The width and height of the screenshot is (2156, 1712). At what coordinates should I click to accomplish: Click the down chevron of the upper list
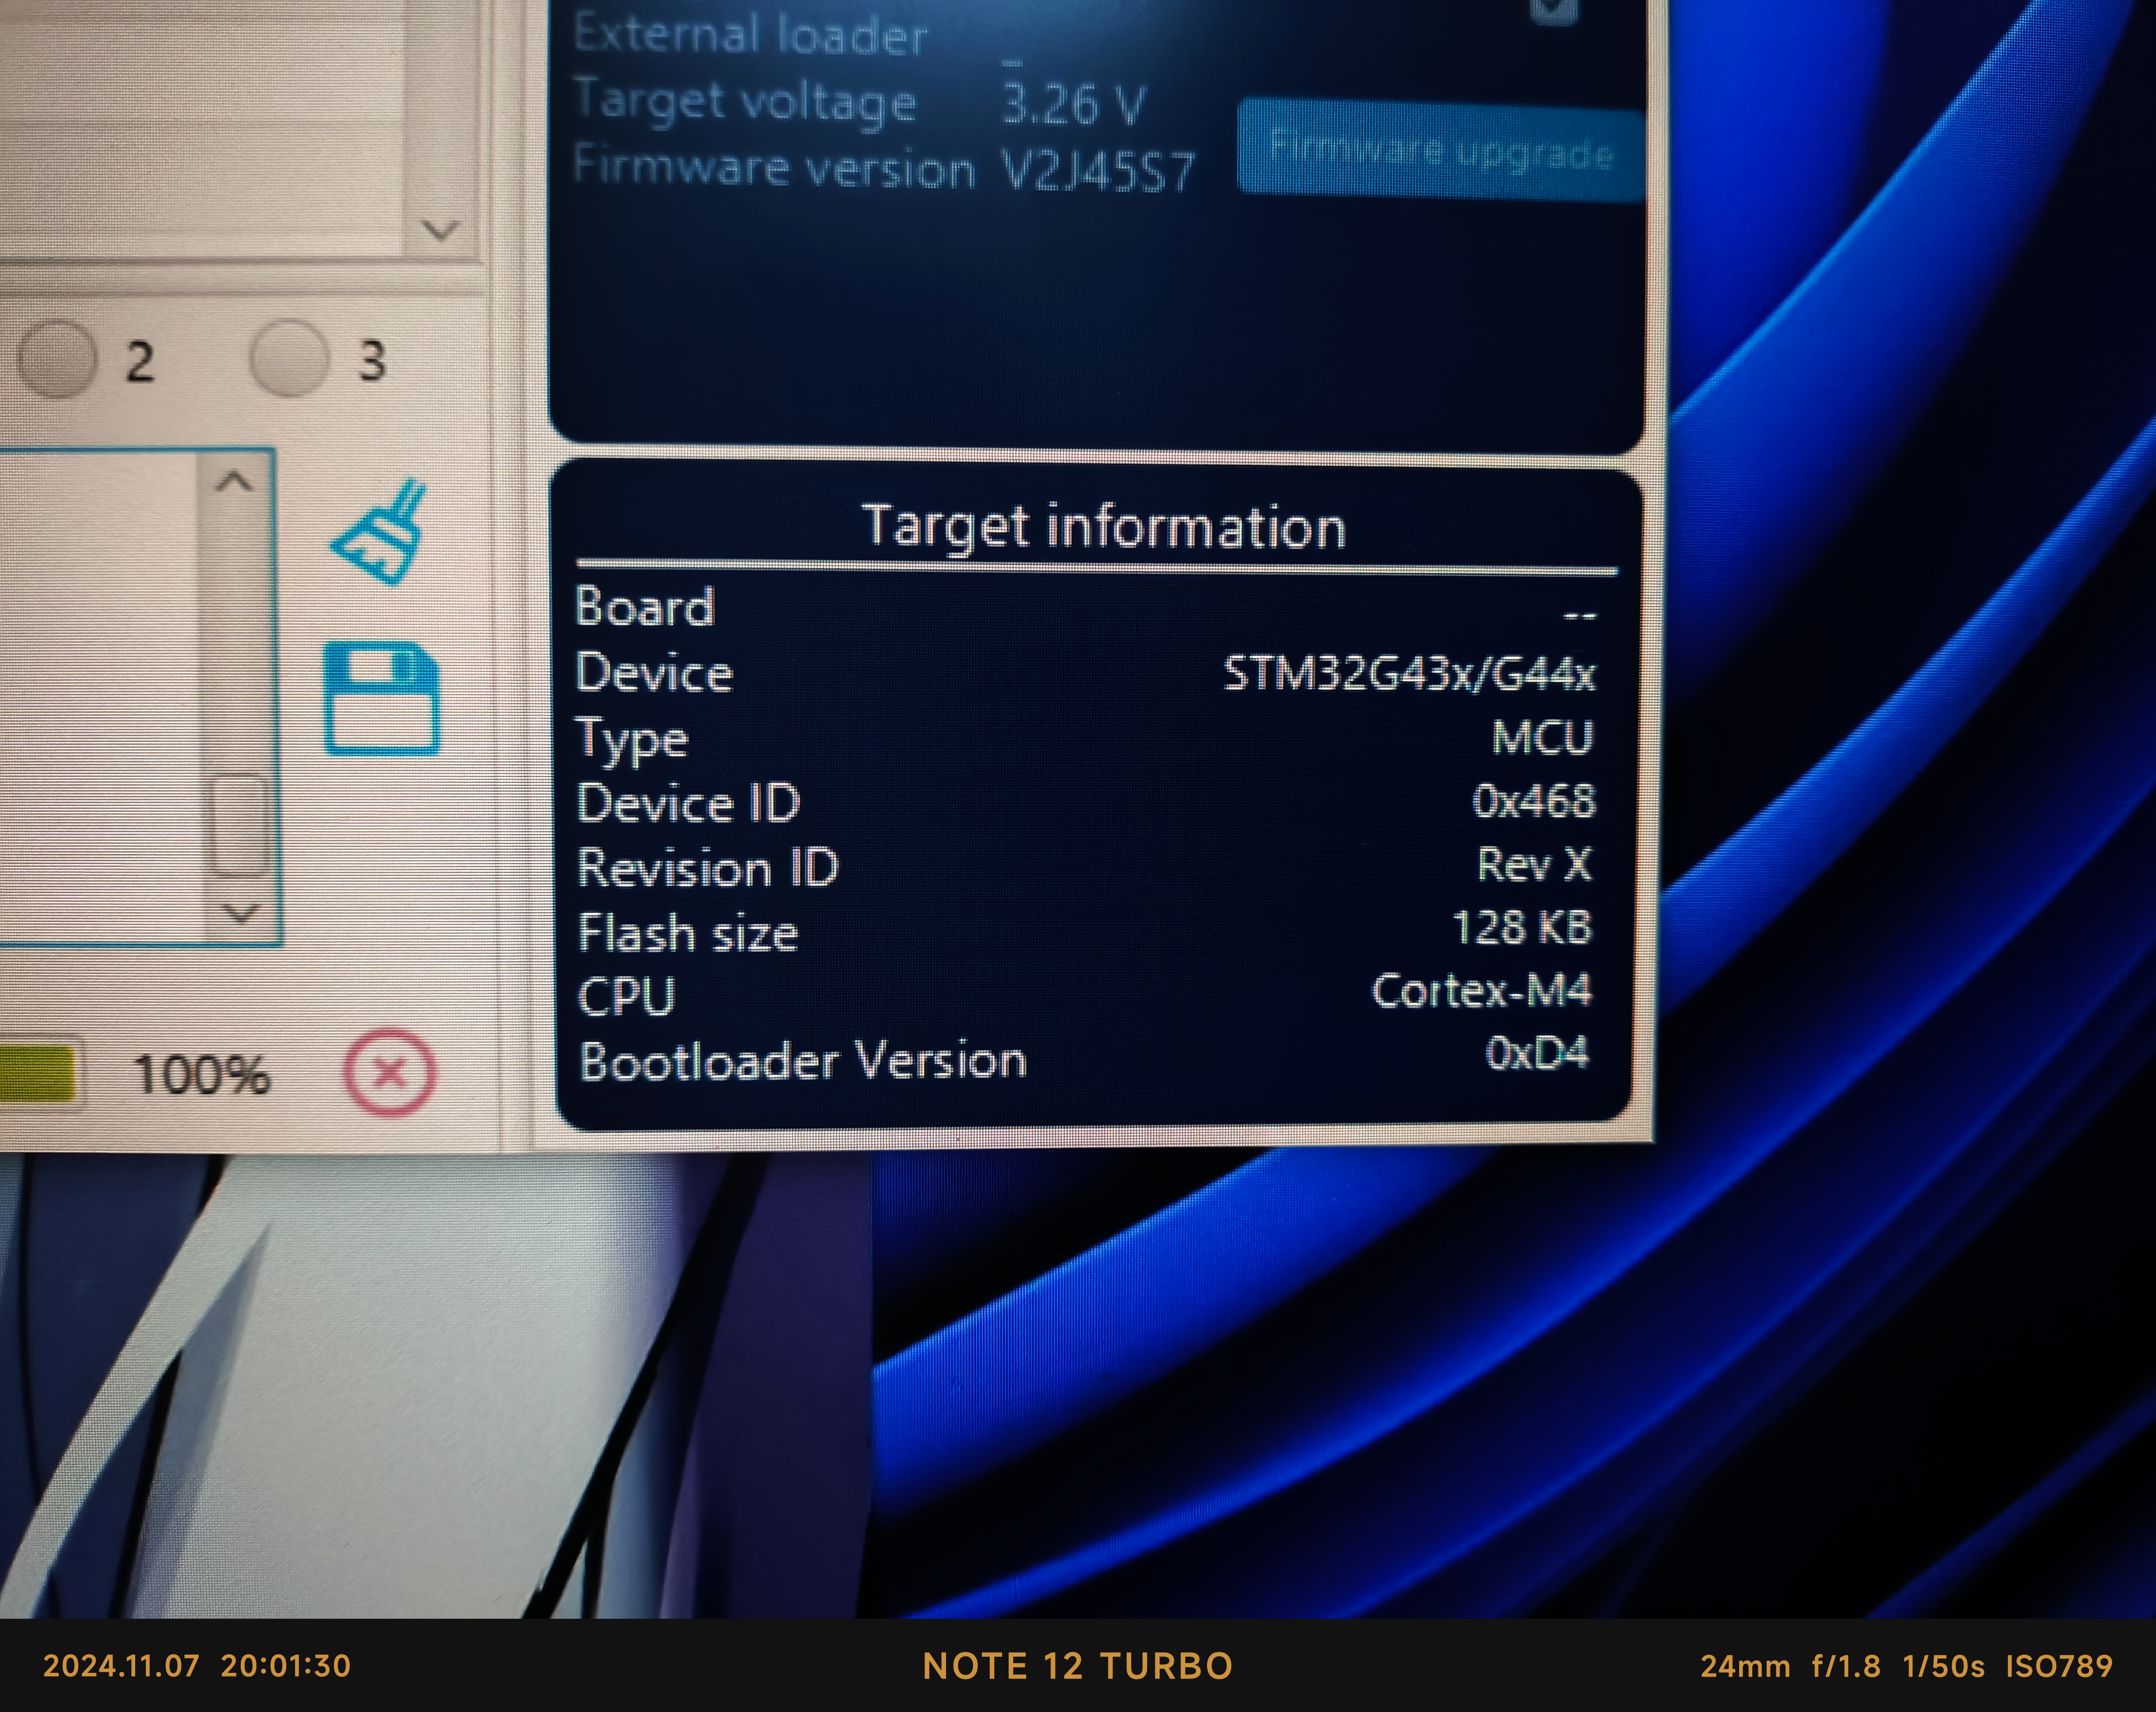pyautogui.click(x=440, y=230)
